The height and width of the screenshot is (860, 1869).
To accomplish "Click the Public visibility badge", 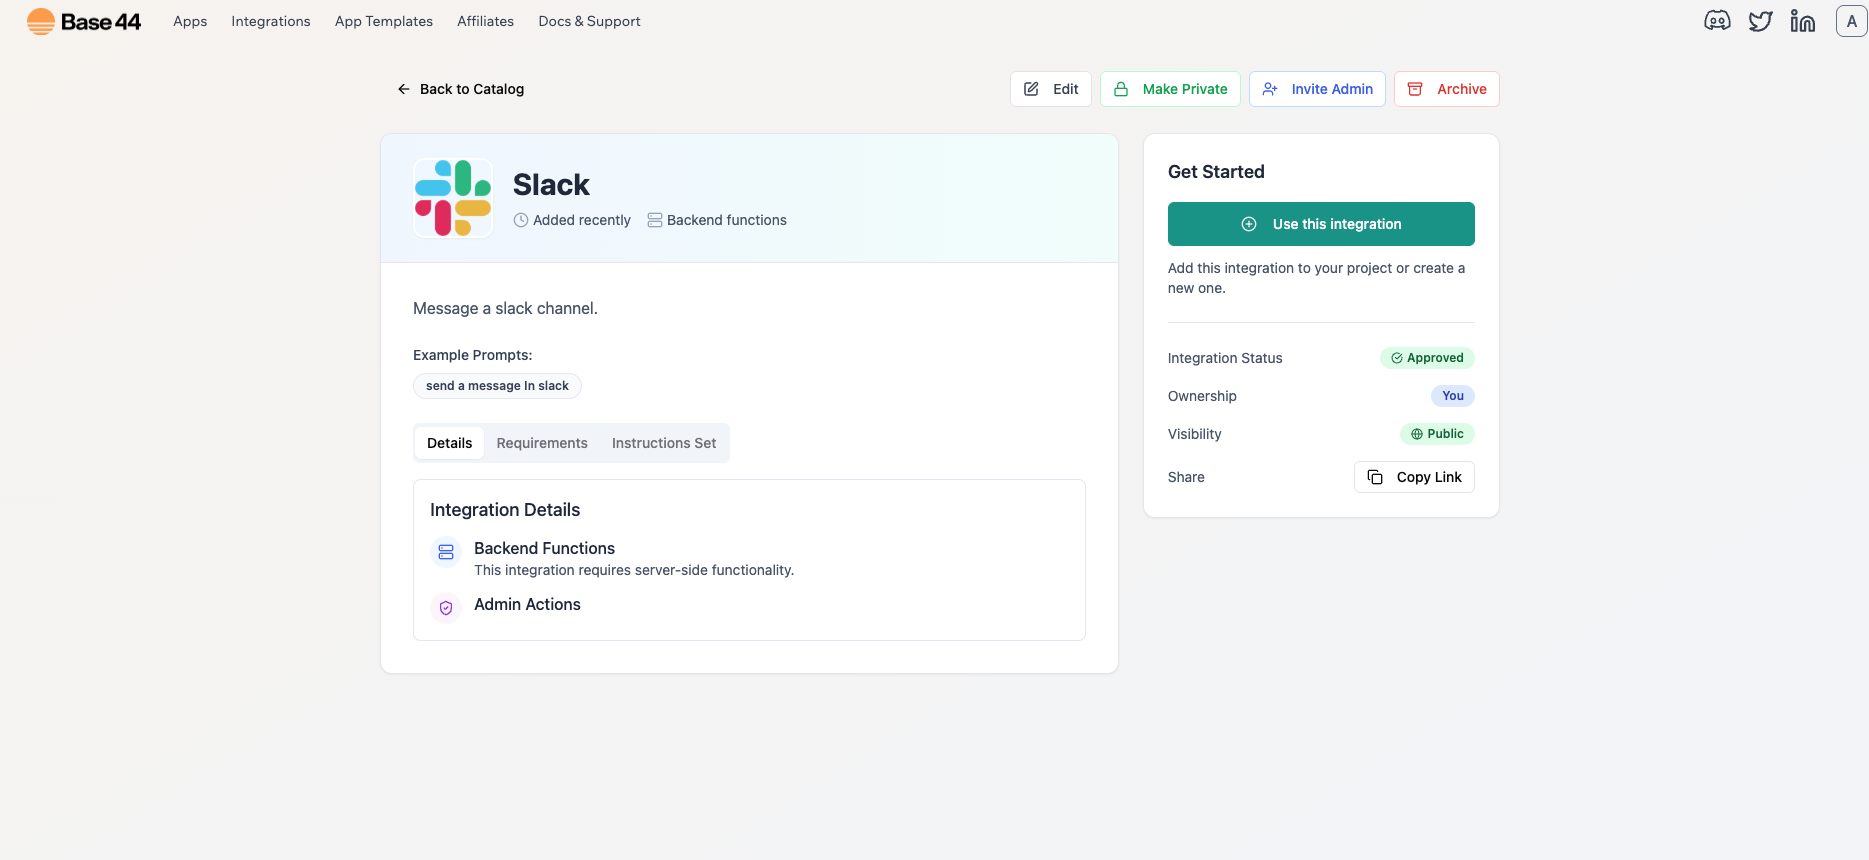I will coord(1437,434).
